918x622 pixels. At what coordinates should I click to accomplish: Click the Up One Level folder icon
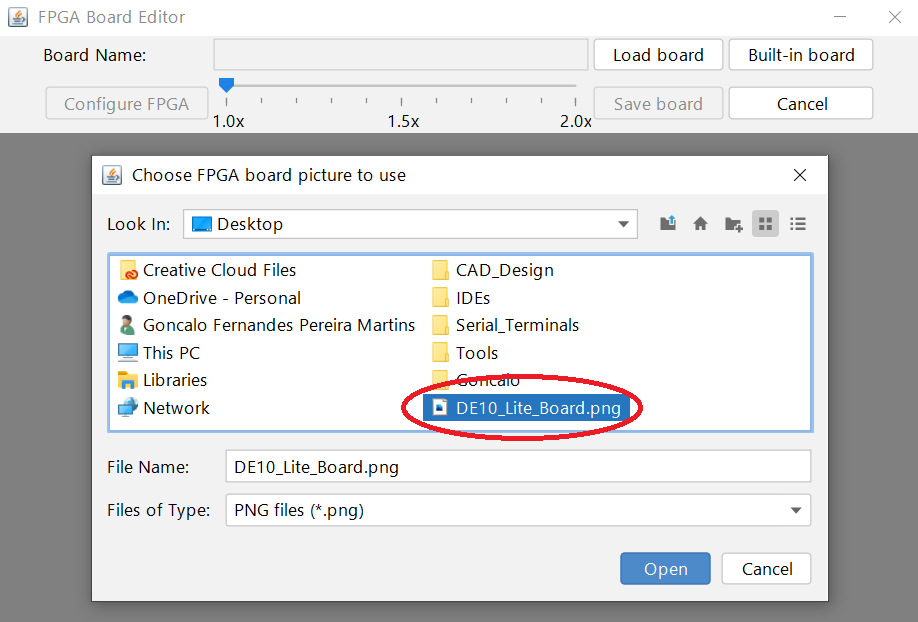click(x=668, y=224)
